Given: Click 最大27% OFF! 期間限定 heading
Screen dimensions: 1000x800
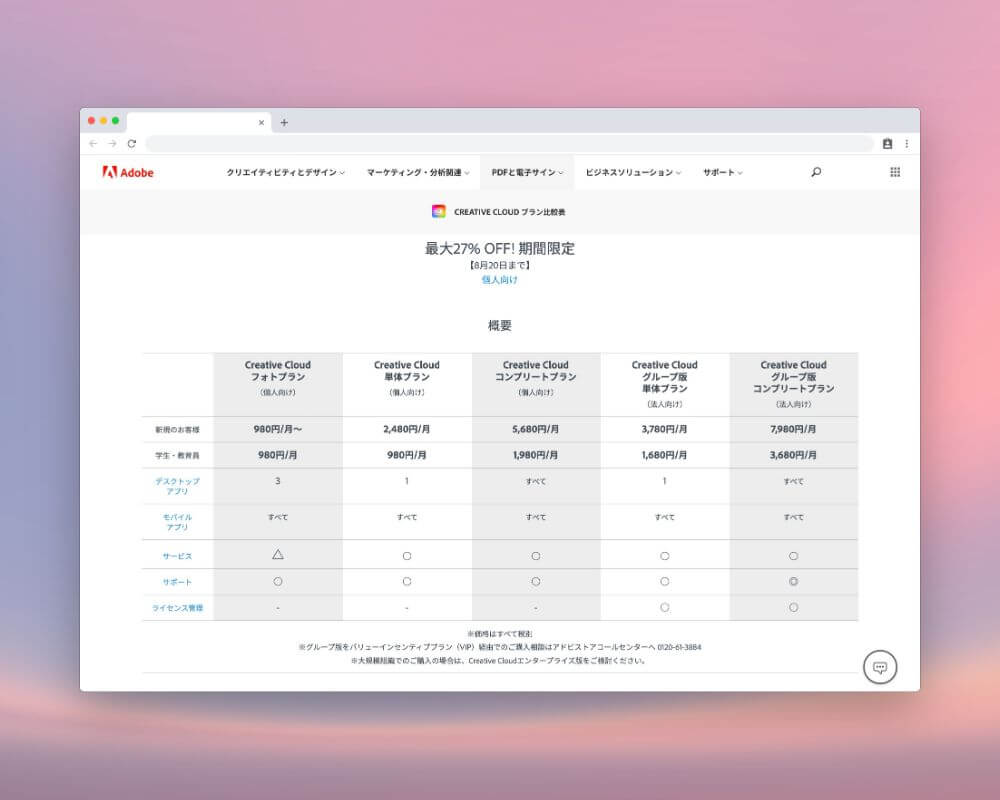Looking at the screenshot, I should click(500, 249).
